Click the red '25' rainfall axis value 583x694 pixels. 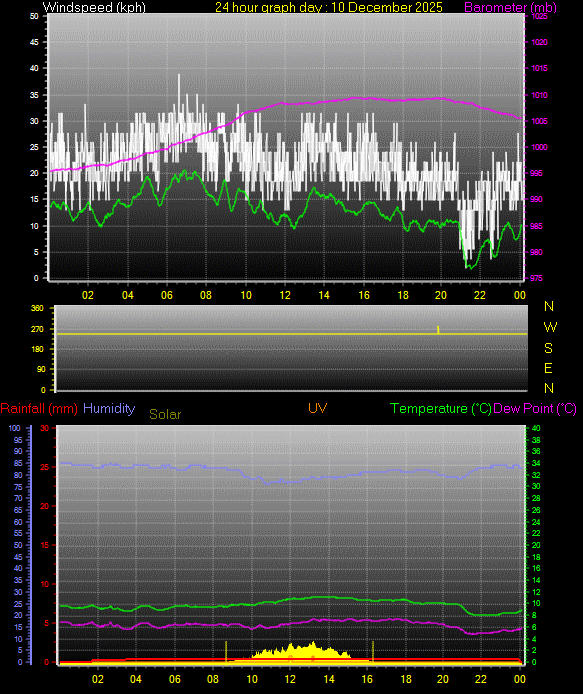point(44,467)
